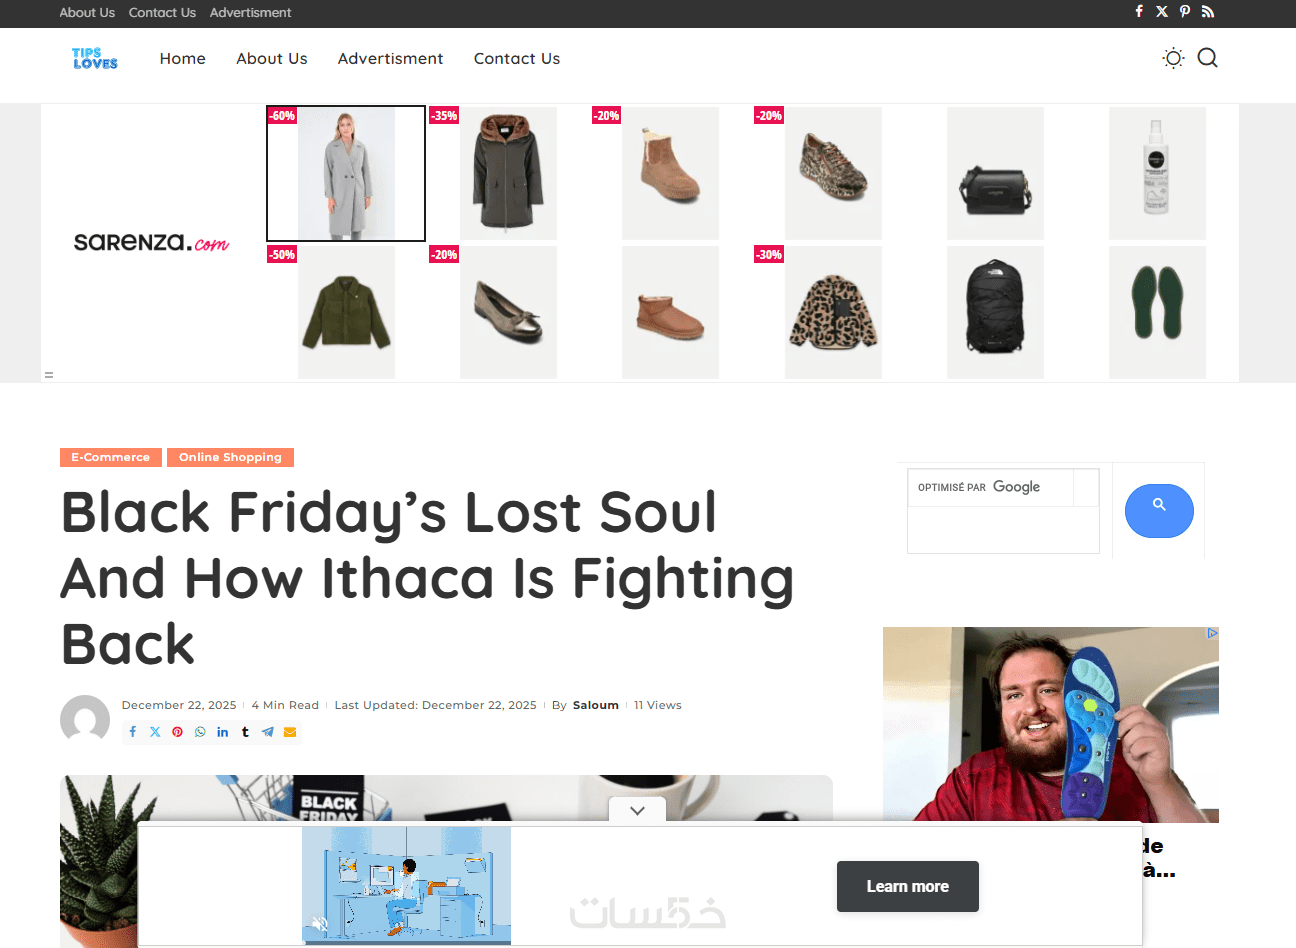1296x948 pixels.
Task: Open the RSS feed icon in top bar
Action: (x=1208, y=12)
